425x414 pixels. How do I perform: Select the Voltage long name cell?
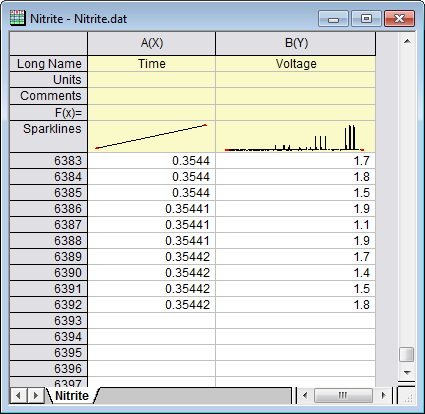click(x=296, y=64)
